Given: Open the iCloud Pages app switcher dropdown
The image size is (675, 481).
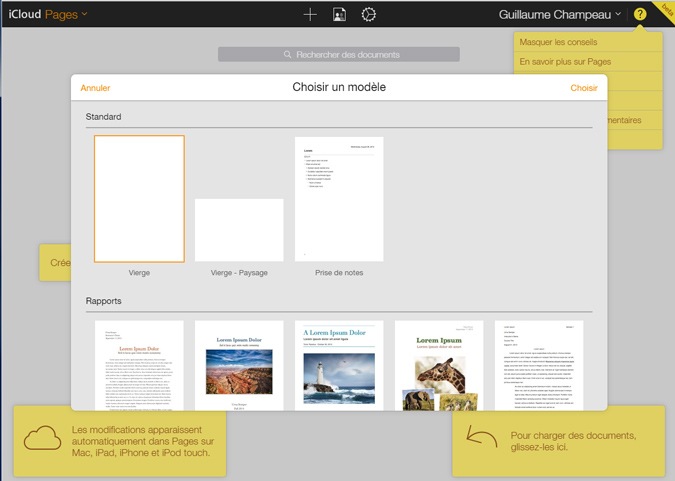Looking at the screenshot, I should click(x=48, y=14).
